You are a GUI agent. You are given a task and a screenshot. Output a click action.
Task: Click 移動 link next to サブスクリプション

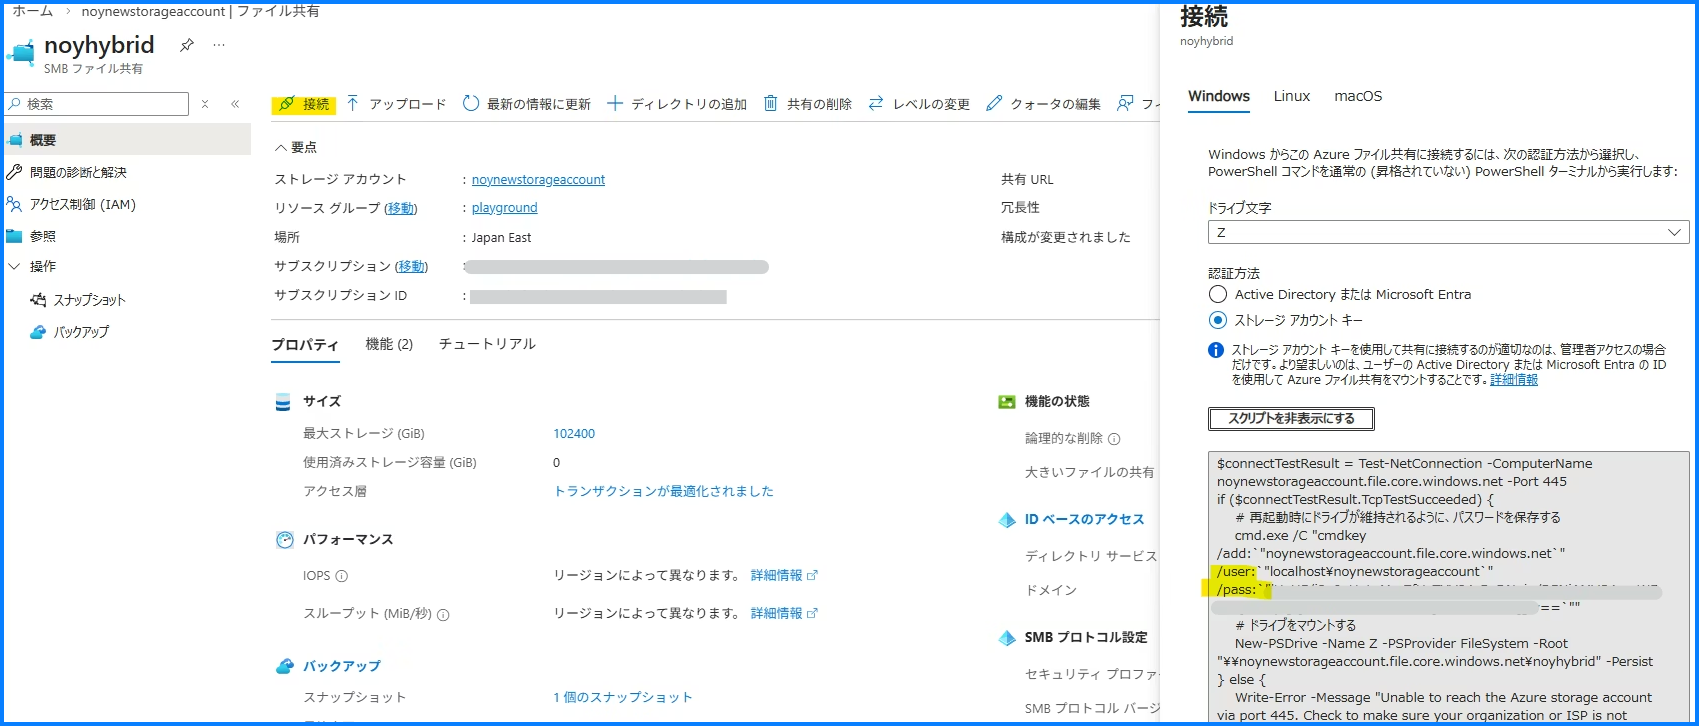pos(411,266)
